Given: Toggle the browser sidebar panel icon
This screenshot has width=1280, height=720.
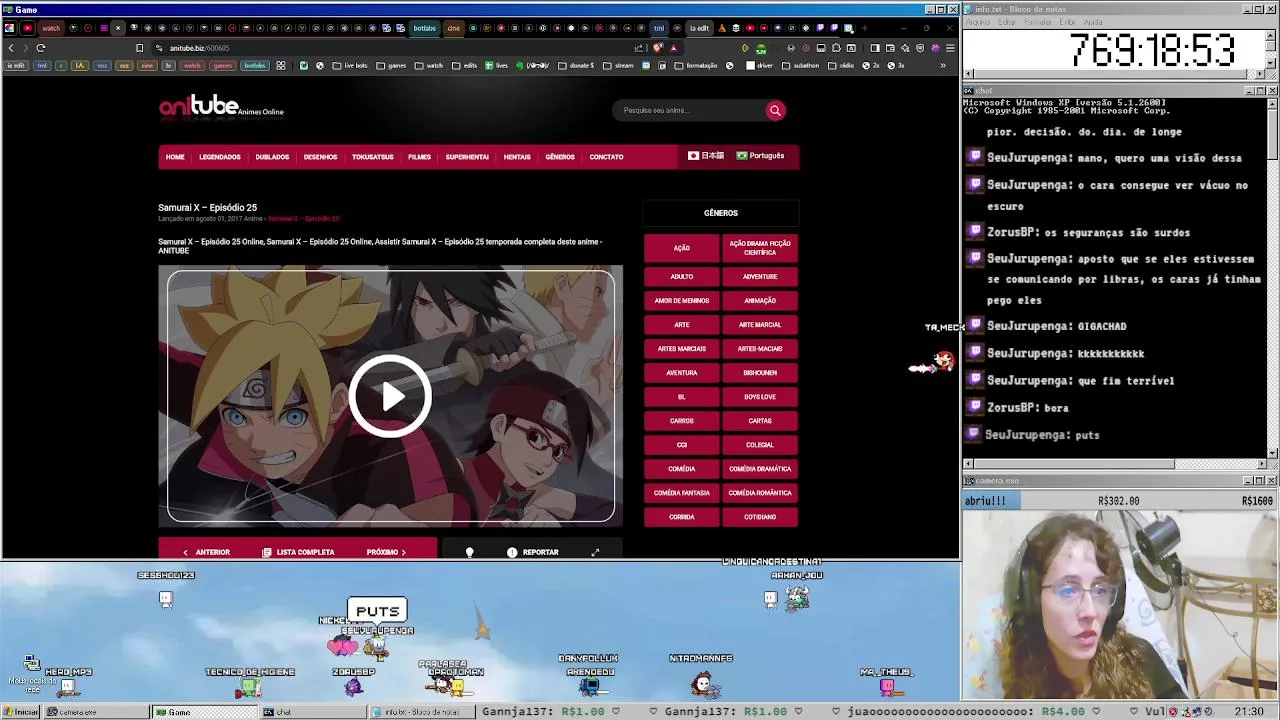Looking at the screenshot, I should [875, 48].
